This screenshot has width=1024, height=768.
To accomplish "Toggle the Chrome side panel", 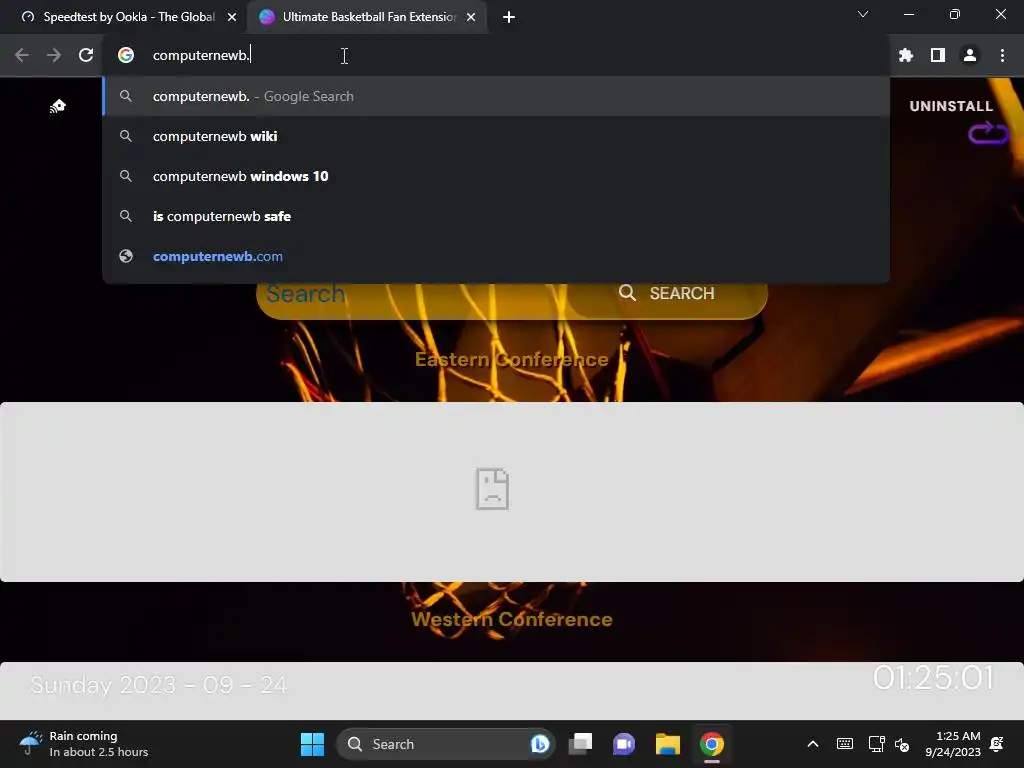I will click(x=938, y=56).
